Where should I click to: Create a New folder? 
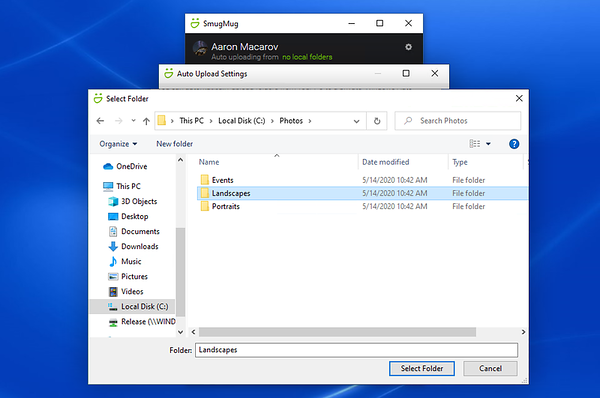(174, 144)
